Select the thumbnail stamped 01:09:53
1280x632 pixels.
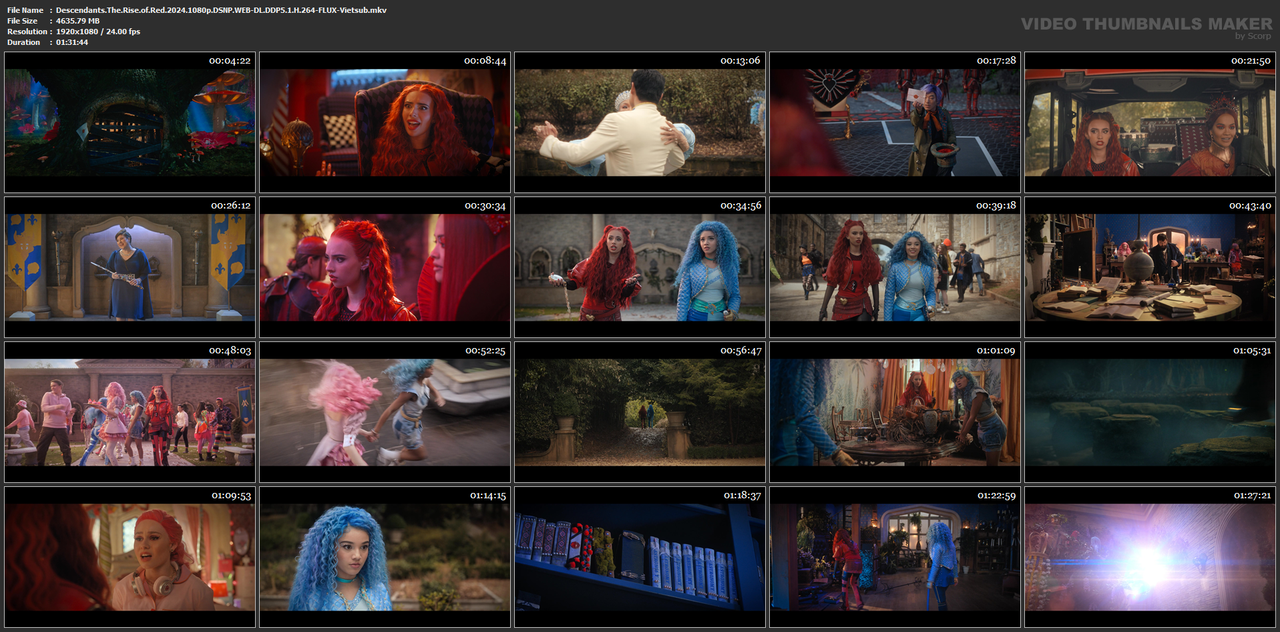click(x=130, y=557)
